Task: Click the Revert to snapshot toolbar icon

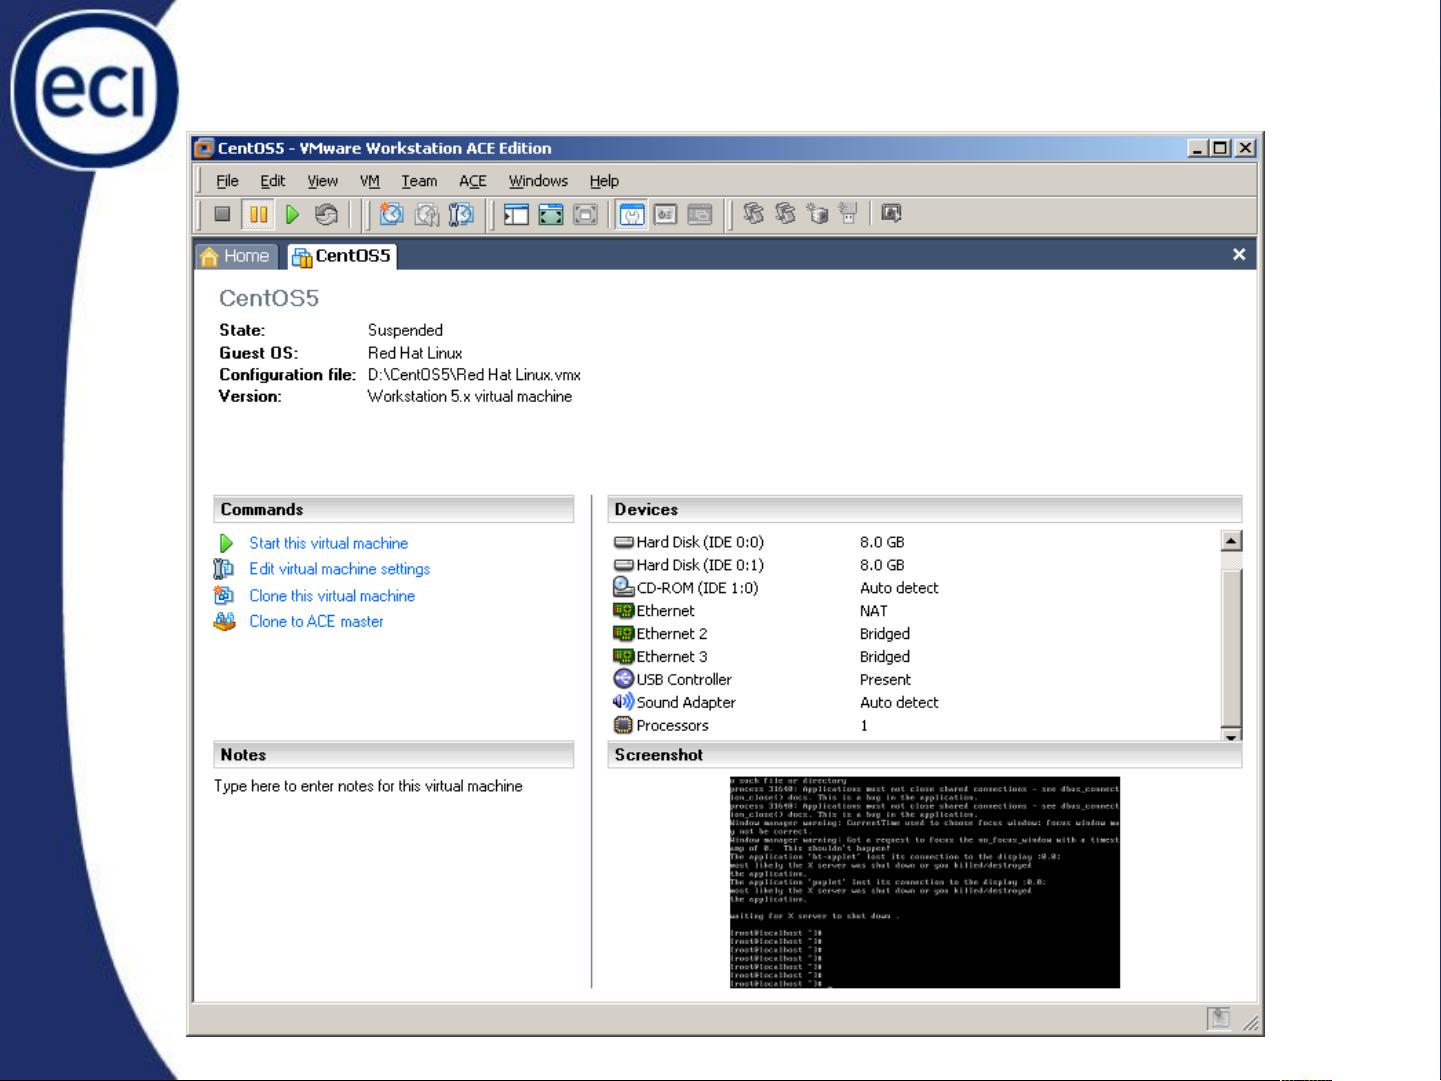Action: coord(427,214)
